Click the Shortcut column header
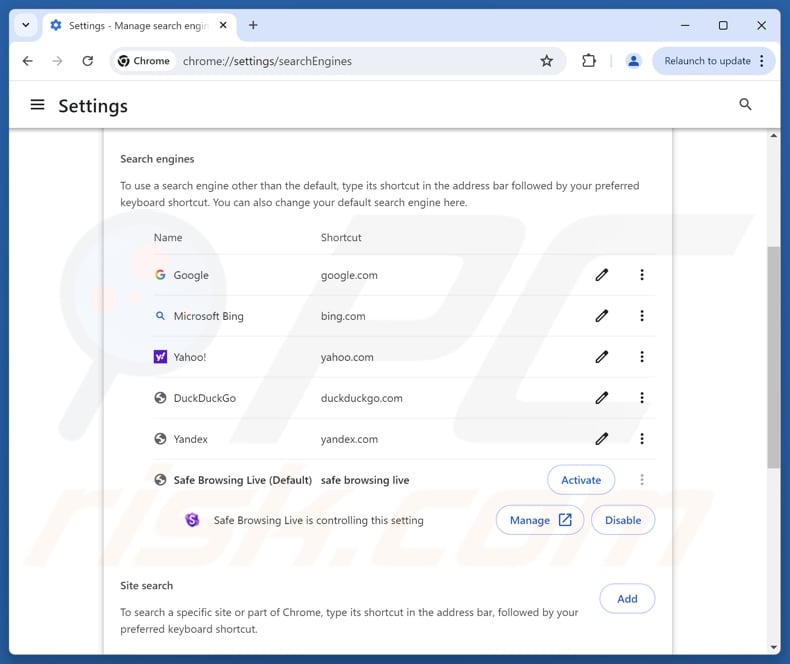This screenshot has width=790, height=664. (x=341, y=237)
